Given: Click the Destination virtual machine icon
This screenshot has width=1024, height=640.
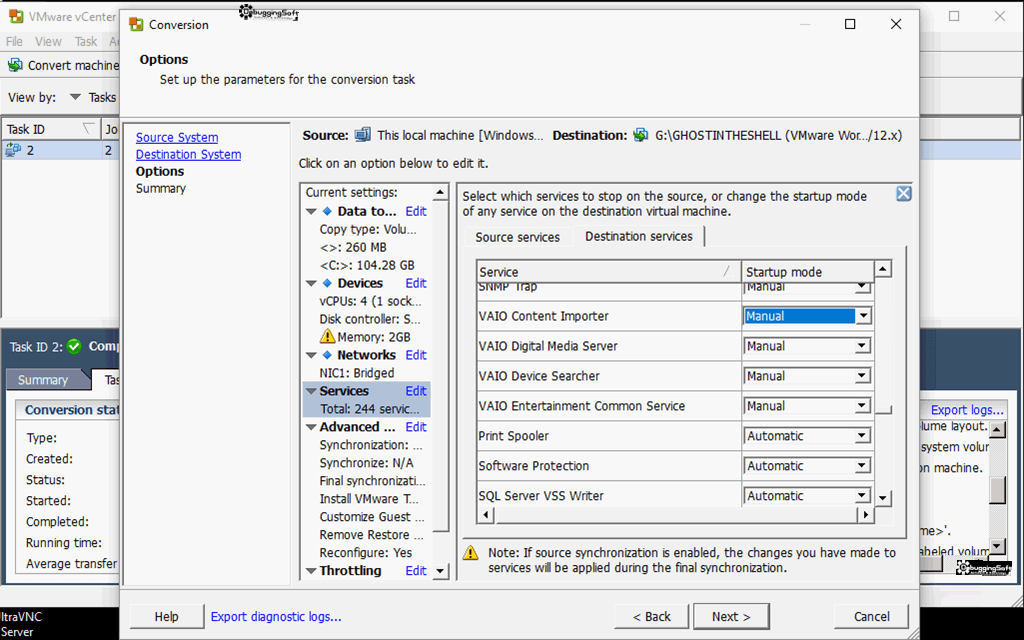Looking at the screenshot, I should pos(641,136).
